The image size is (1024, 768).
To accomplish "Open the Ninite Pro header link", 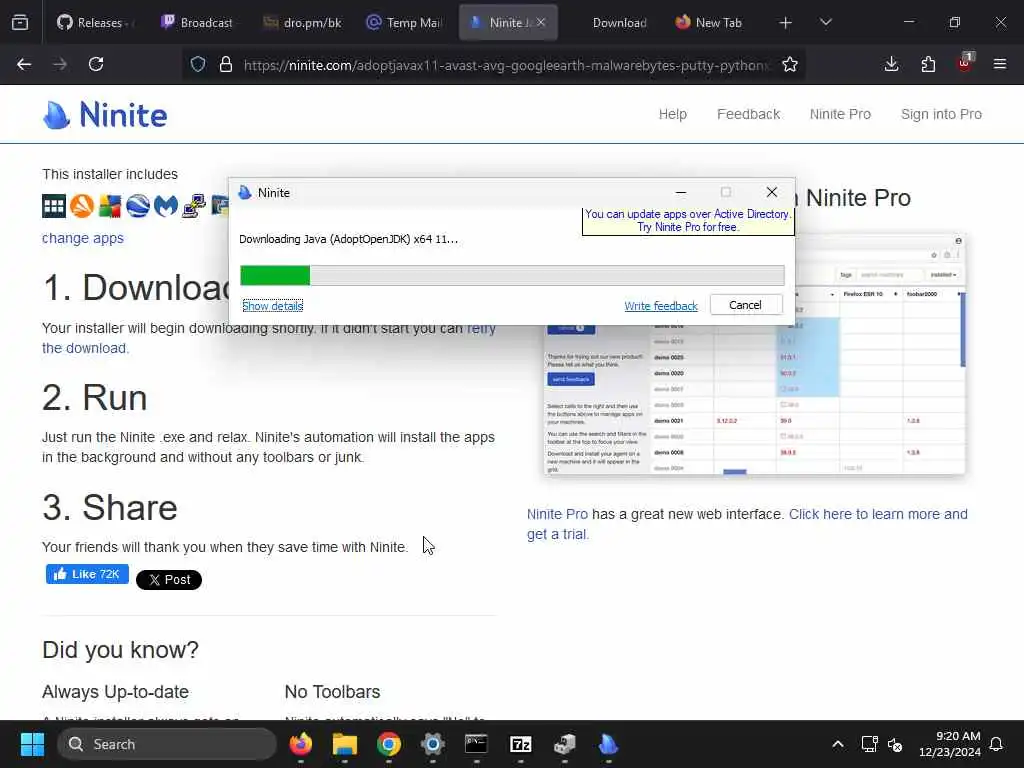I will click(840, 114).
